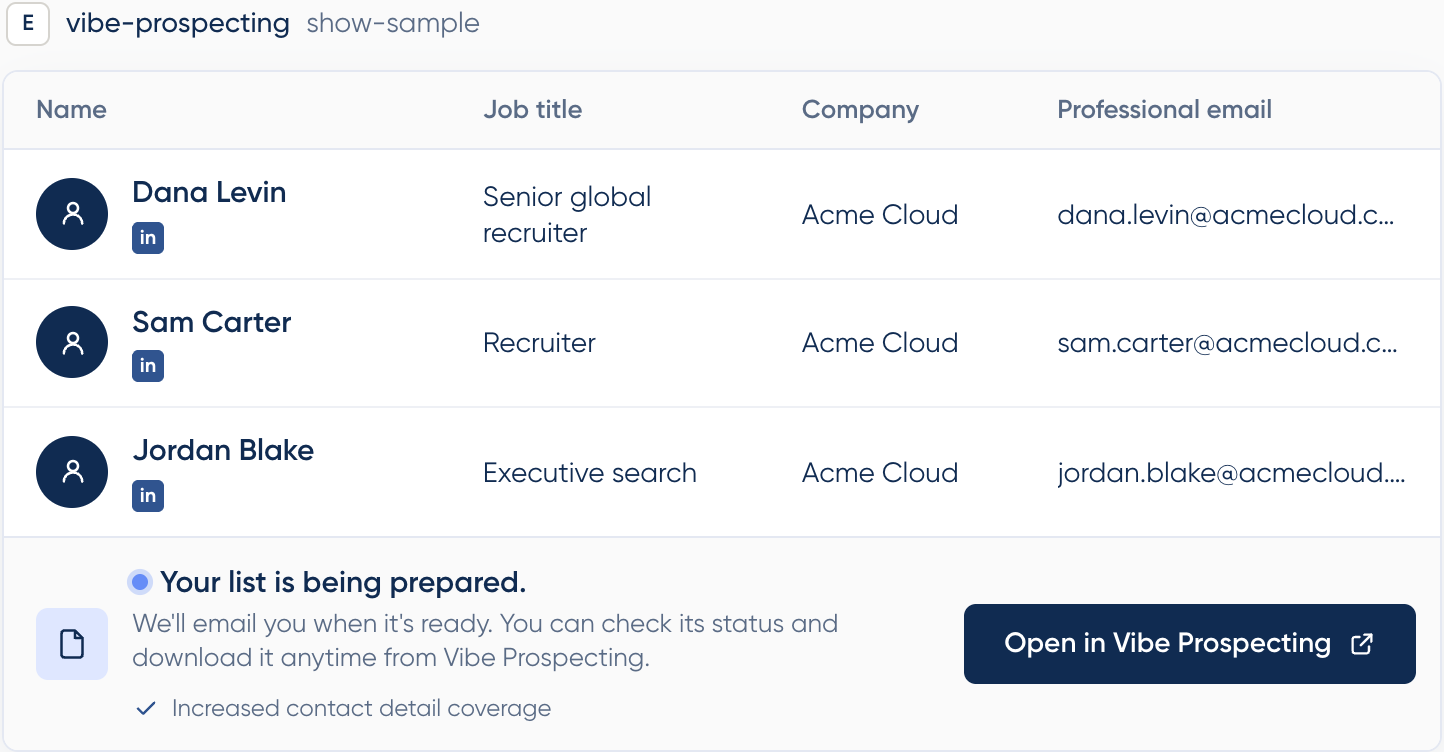The width and height of the screenshot is (1444, 752).
Task: Click the show-sample label
Action: pos(393,24)
